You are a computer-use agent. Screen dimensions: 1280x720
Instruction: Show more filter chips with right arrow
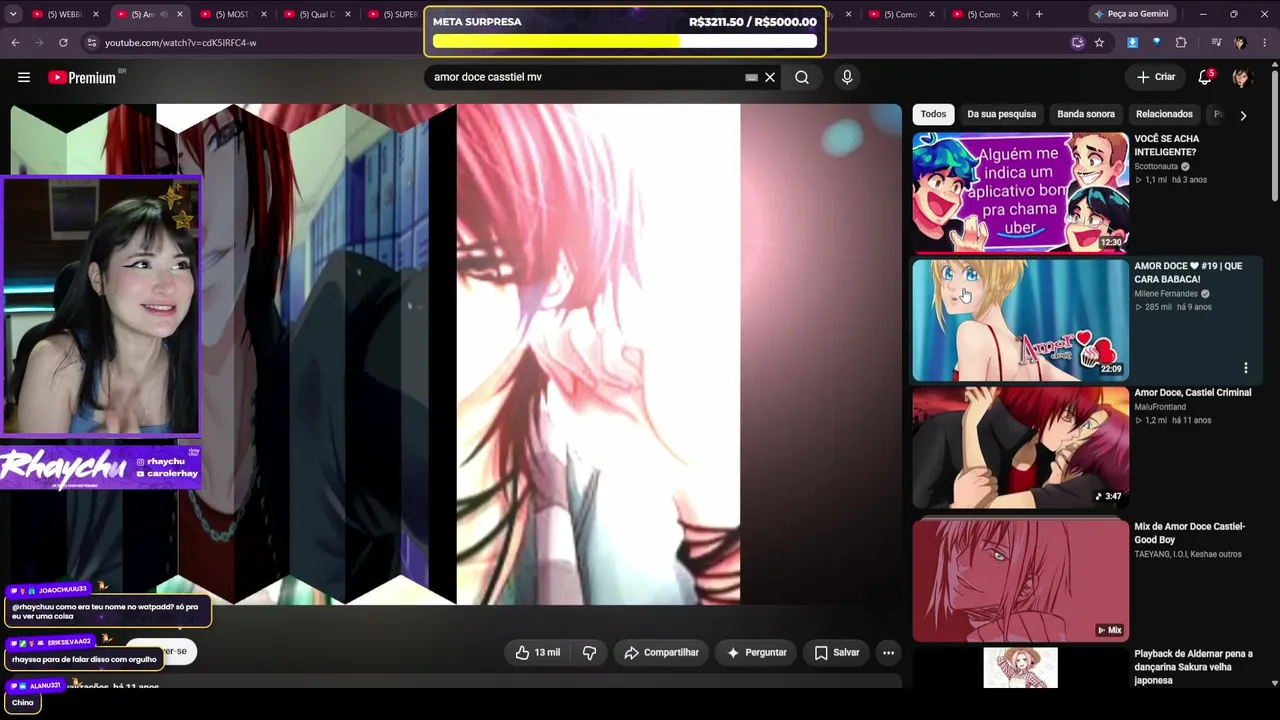(1243, 115)
